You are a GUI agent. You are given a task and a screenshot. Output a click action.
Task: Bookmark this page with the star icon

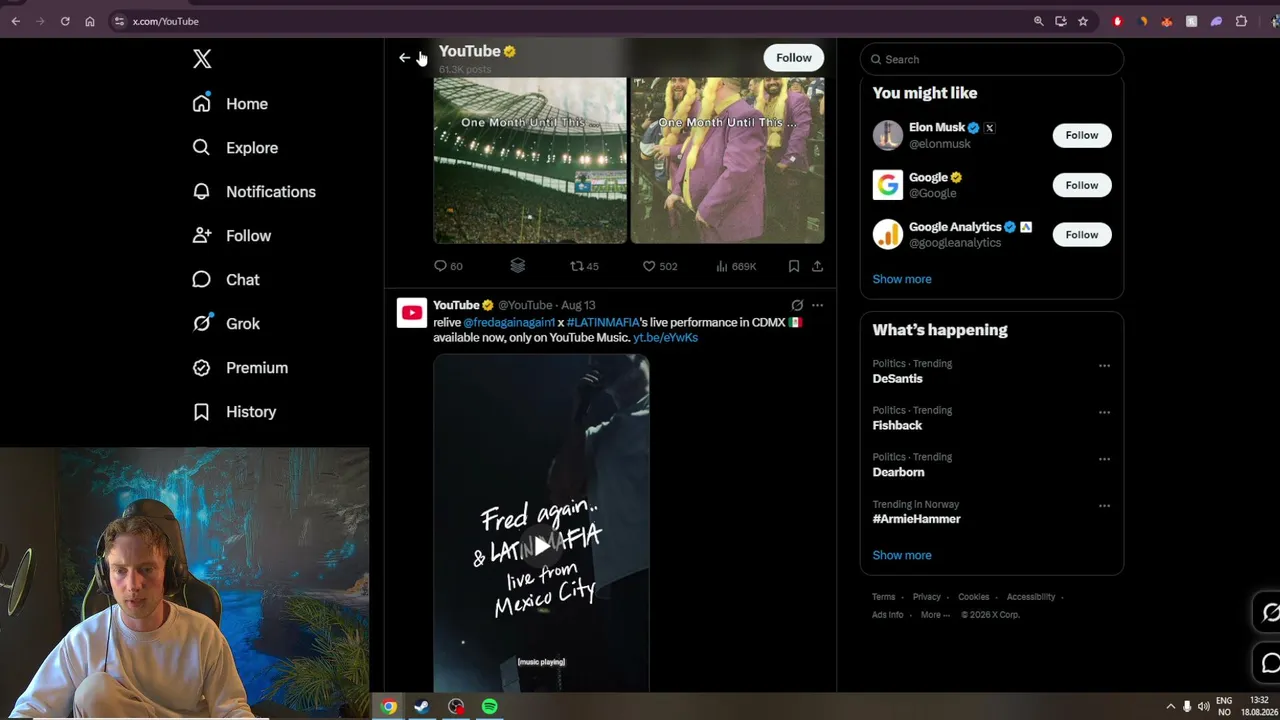coord(1083,21)
